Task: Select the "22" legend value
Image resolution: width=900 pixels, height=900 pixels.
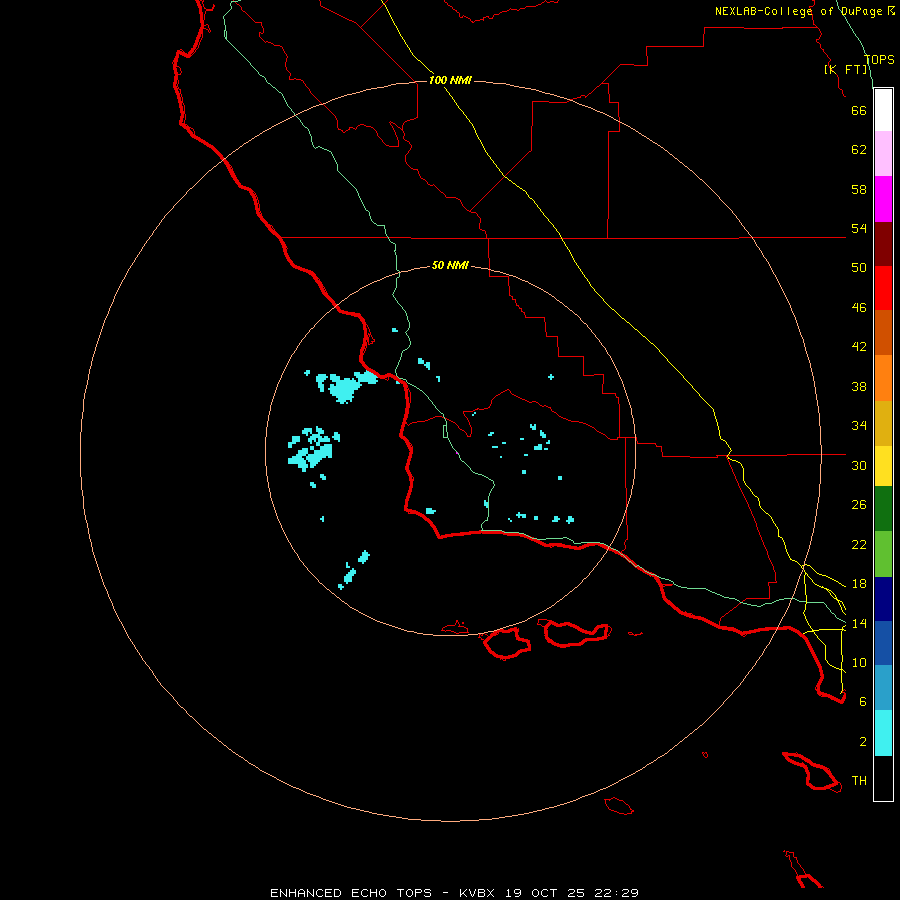Action: [x=859, y=545]
